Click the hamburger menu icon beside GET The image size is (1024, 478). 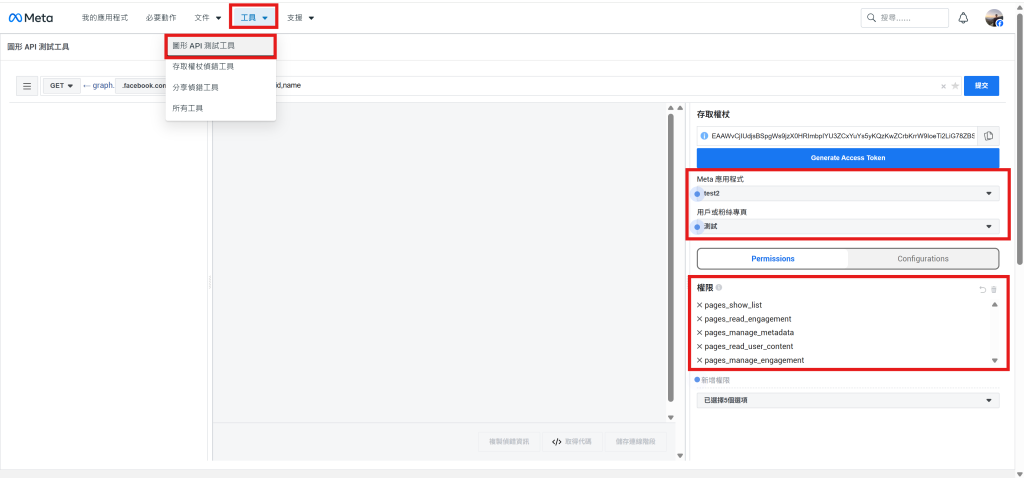coord(26,86)
